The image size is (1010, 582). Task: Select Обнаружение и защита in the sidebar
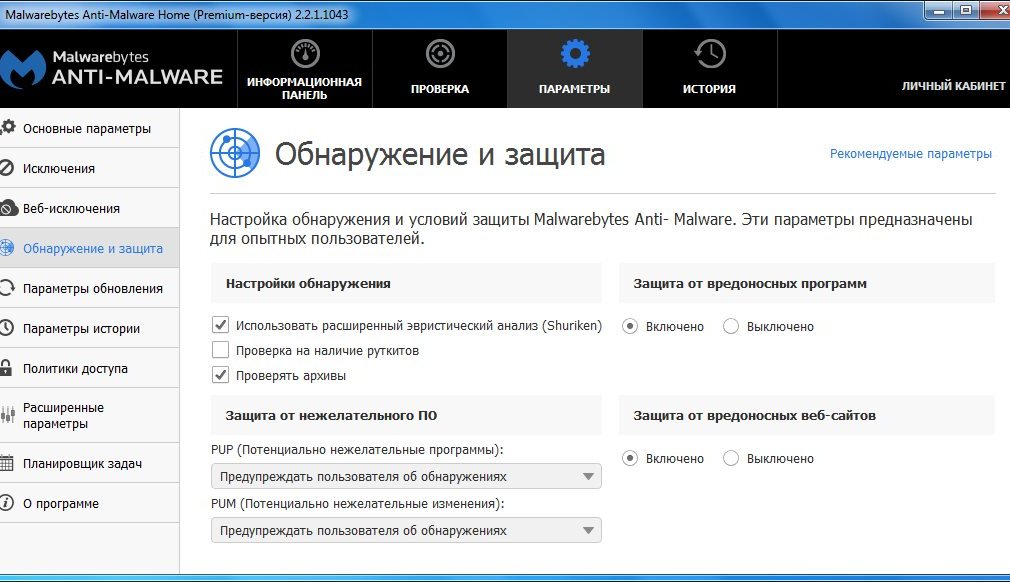tap(90, 248)
